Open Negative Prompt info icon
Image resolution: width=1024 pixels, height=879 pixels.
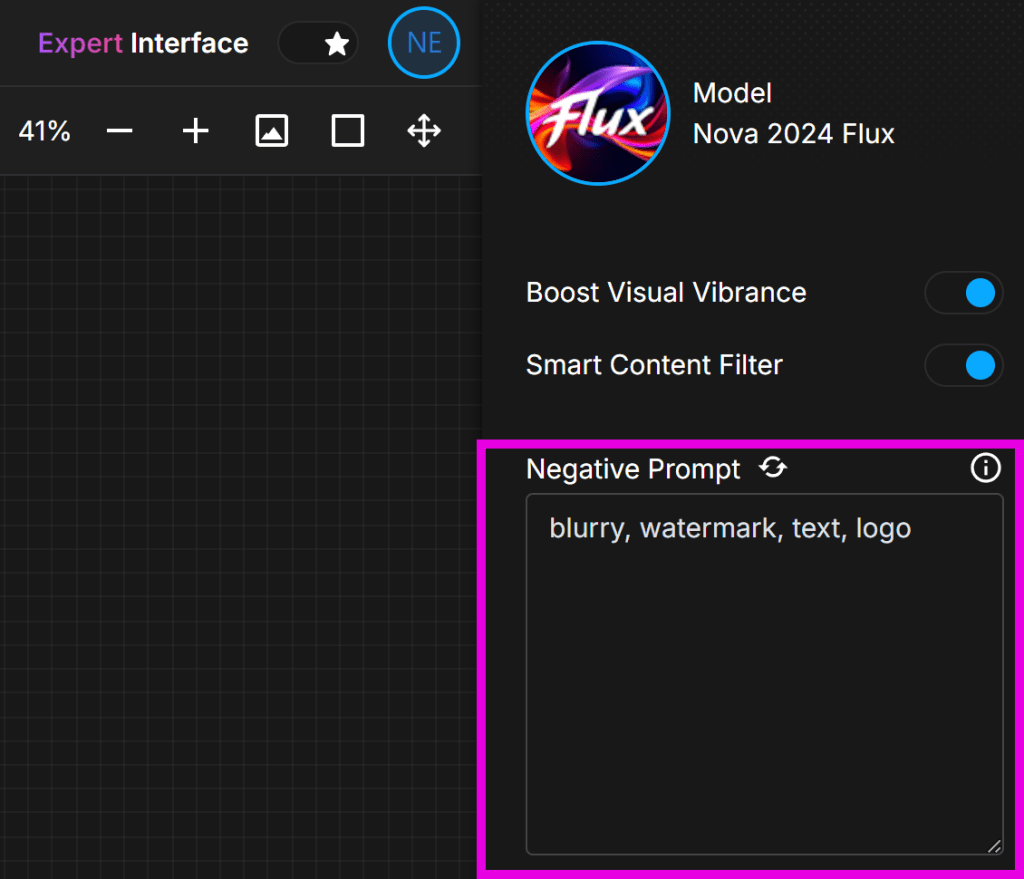[985, 468]
